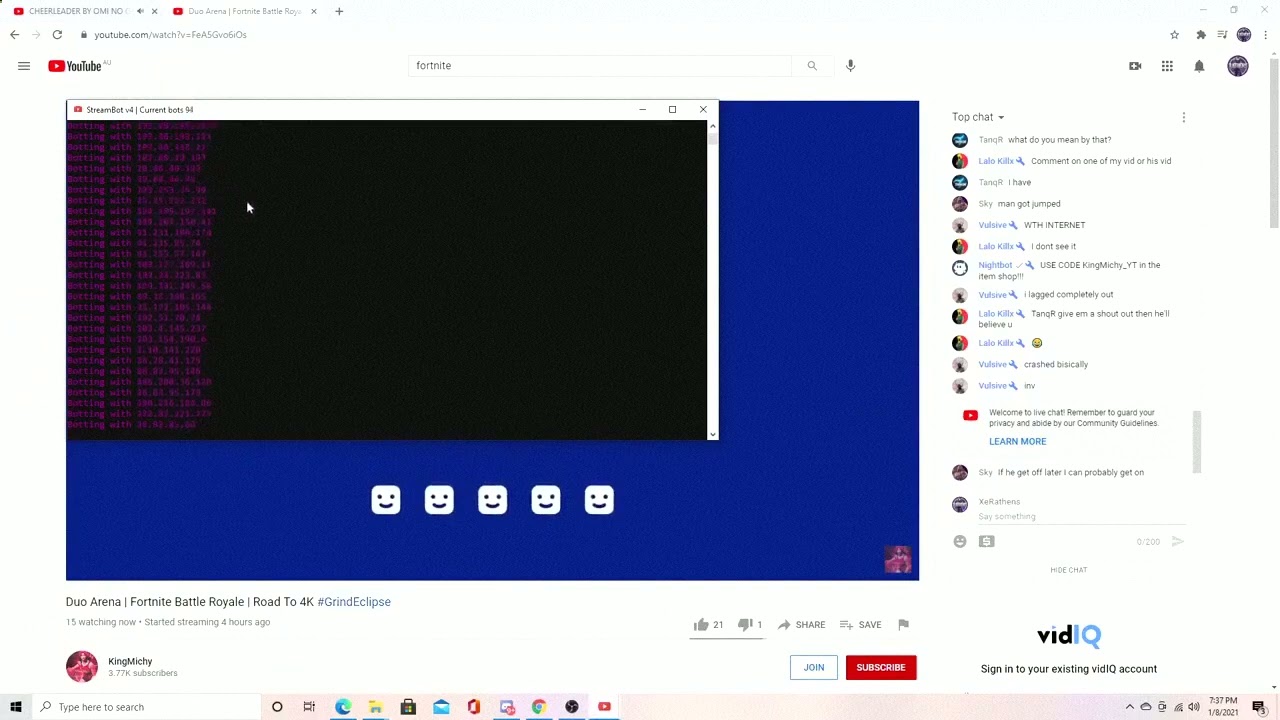Screen dimensions: 1280x720
Task: Show hidden system tray icons
Action: (x=1130, y=707)
